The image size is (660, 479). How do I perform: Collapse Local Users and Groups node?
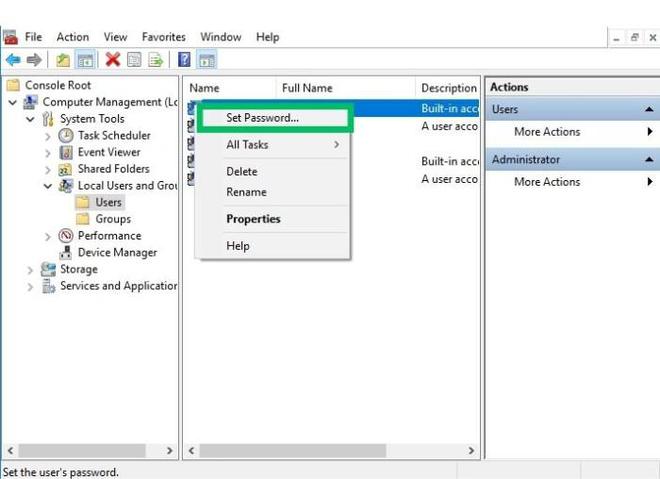coord(48,186)
